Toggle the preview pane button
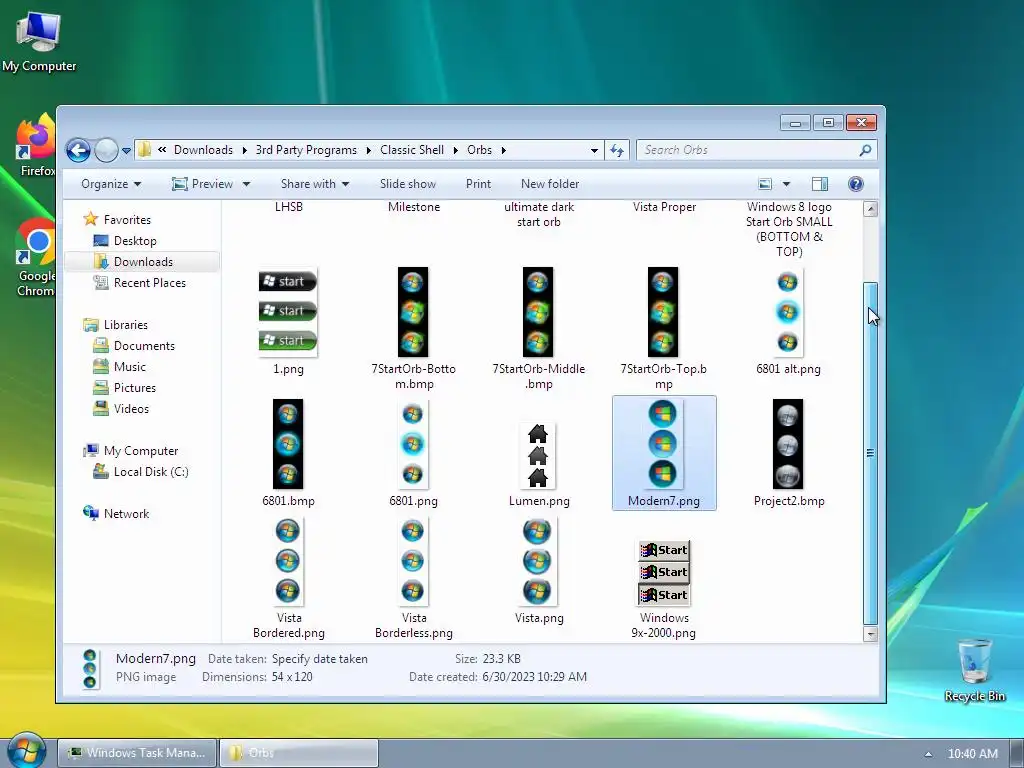This screenshot has width=1024, height=768. (820, 184)
